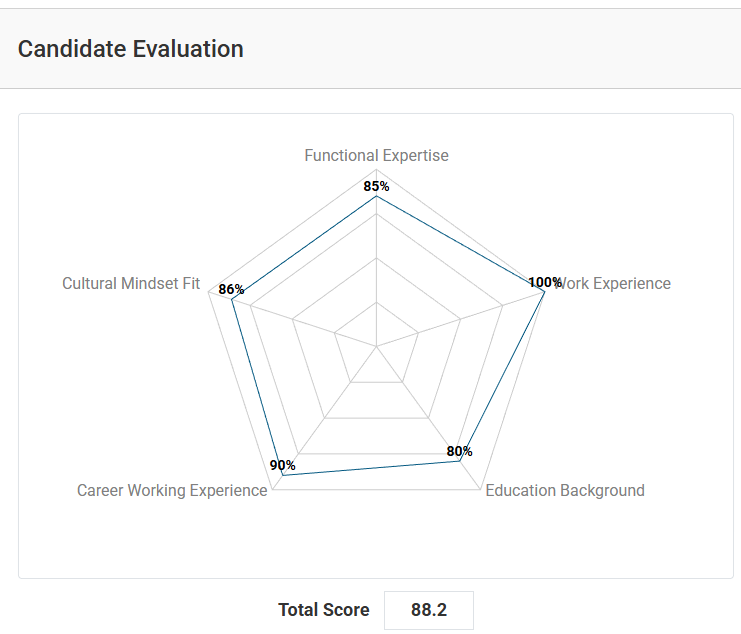This screenshot has width=741, height=634.
Task: Select the 86% score value label
Action: click(231, 290)
